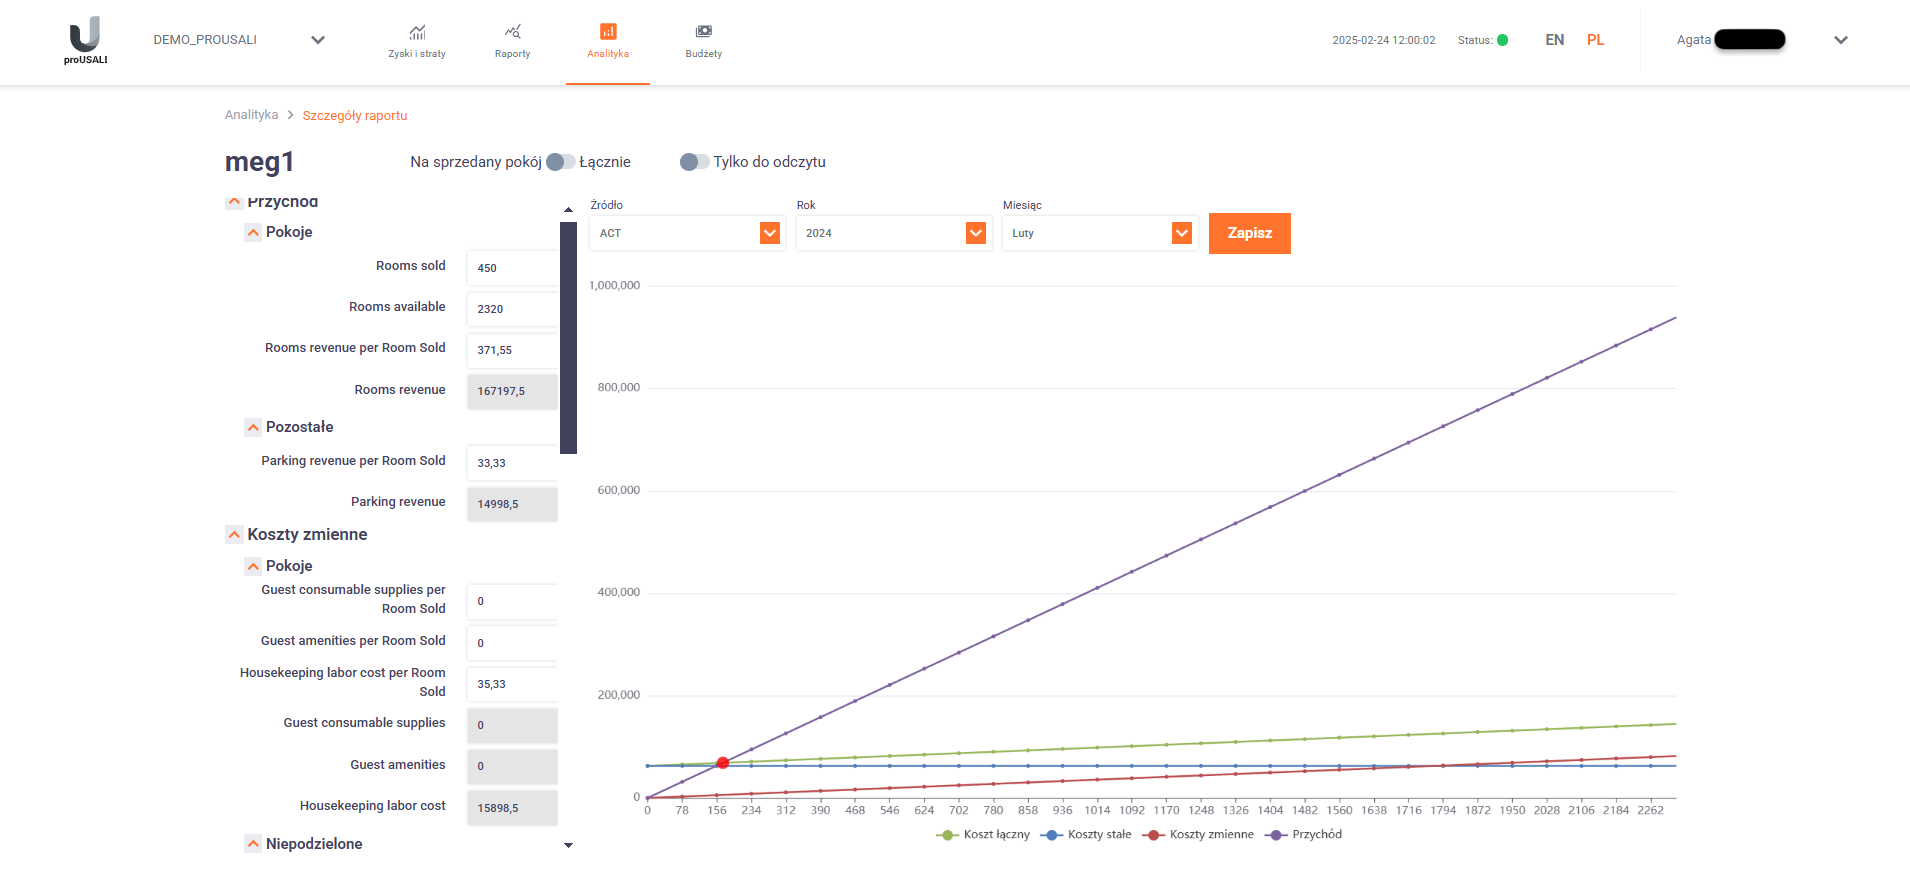Click the meg1 report title
Viewport: 1910px width, 873px height.
259,162
